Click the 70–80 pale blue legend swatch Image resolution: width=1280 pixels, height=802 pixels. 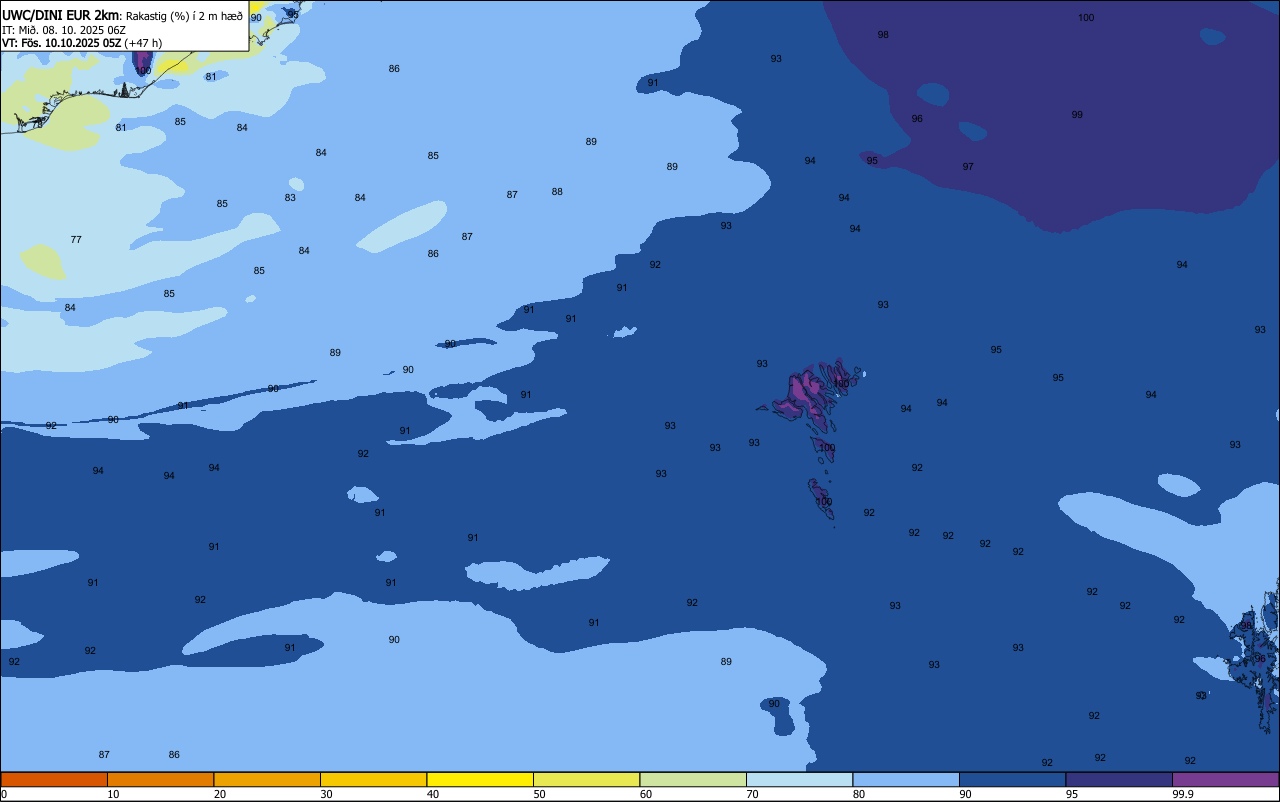pos(799,779)
